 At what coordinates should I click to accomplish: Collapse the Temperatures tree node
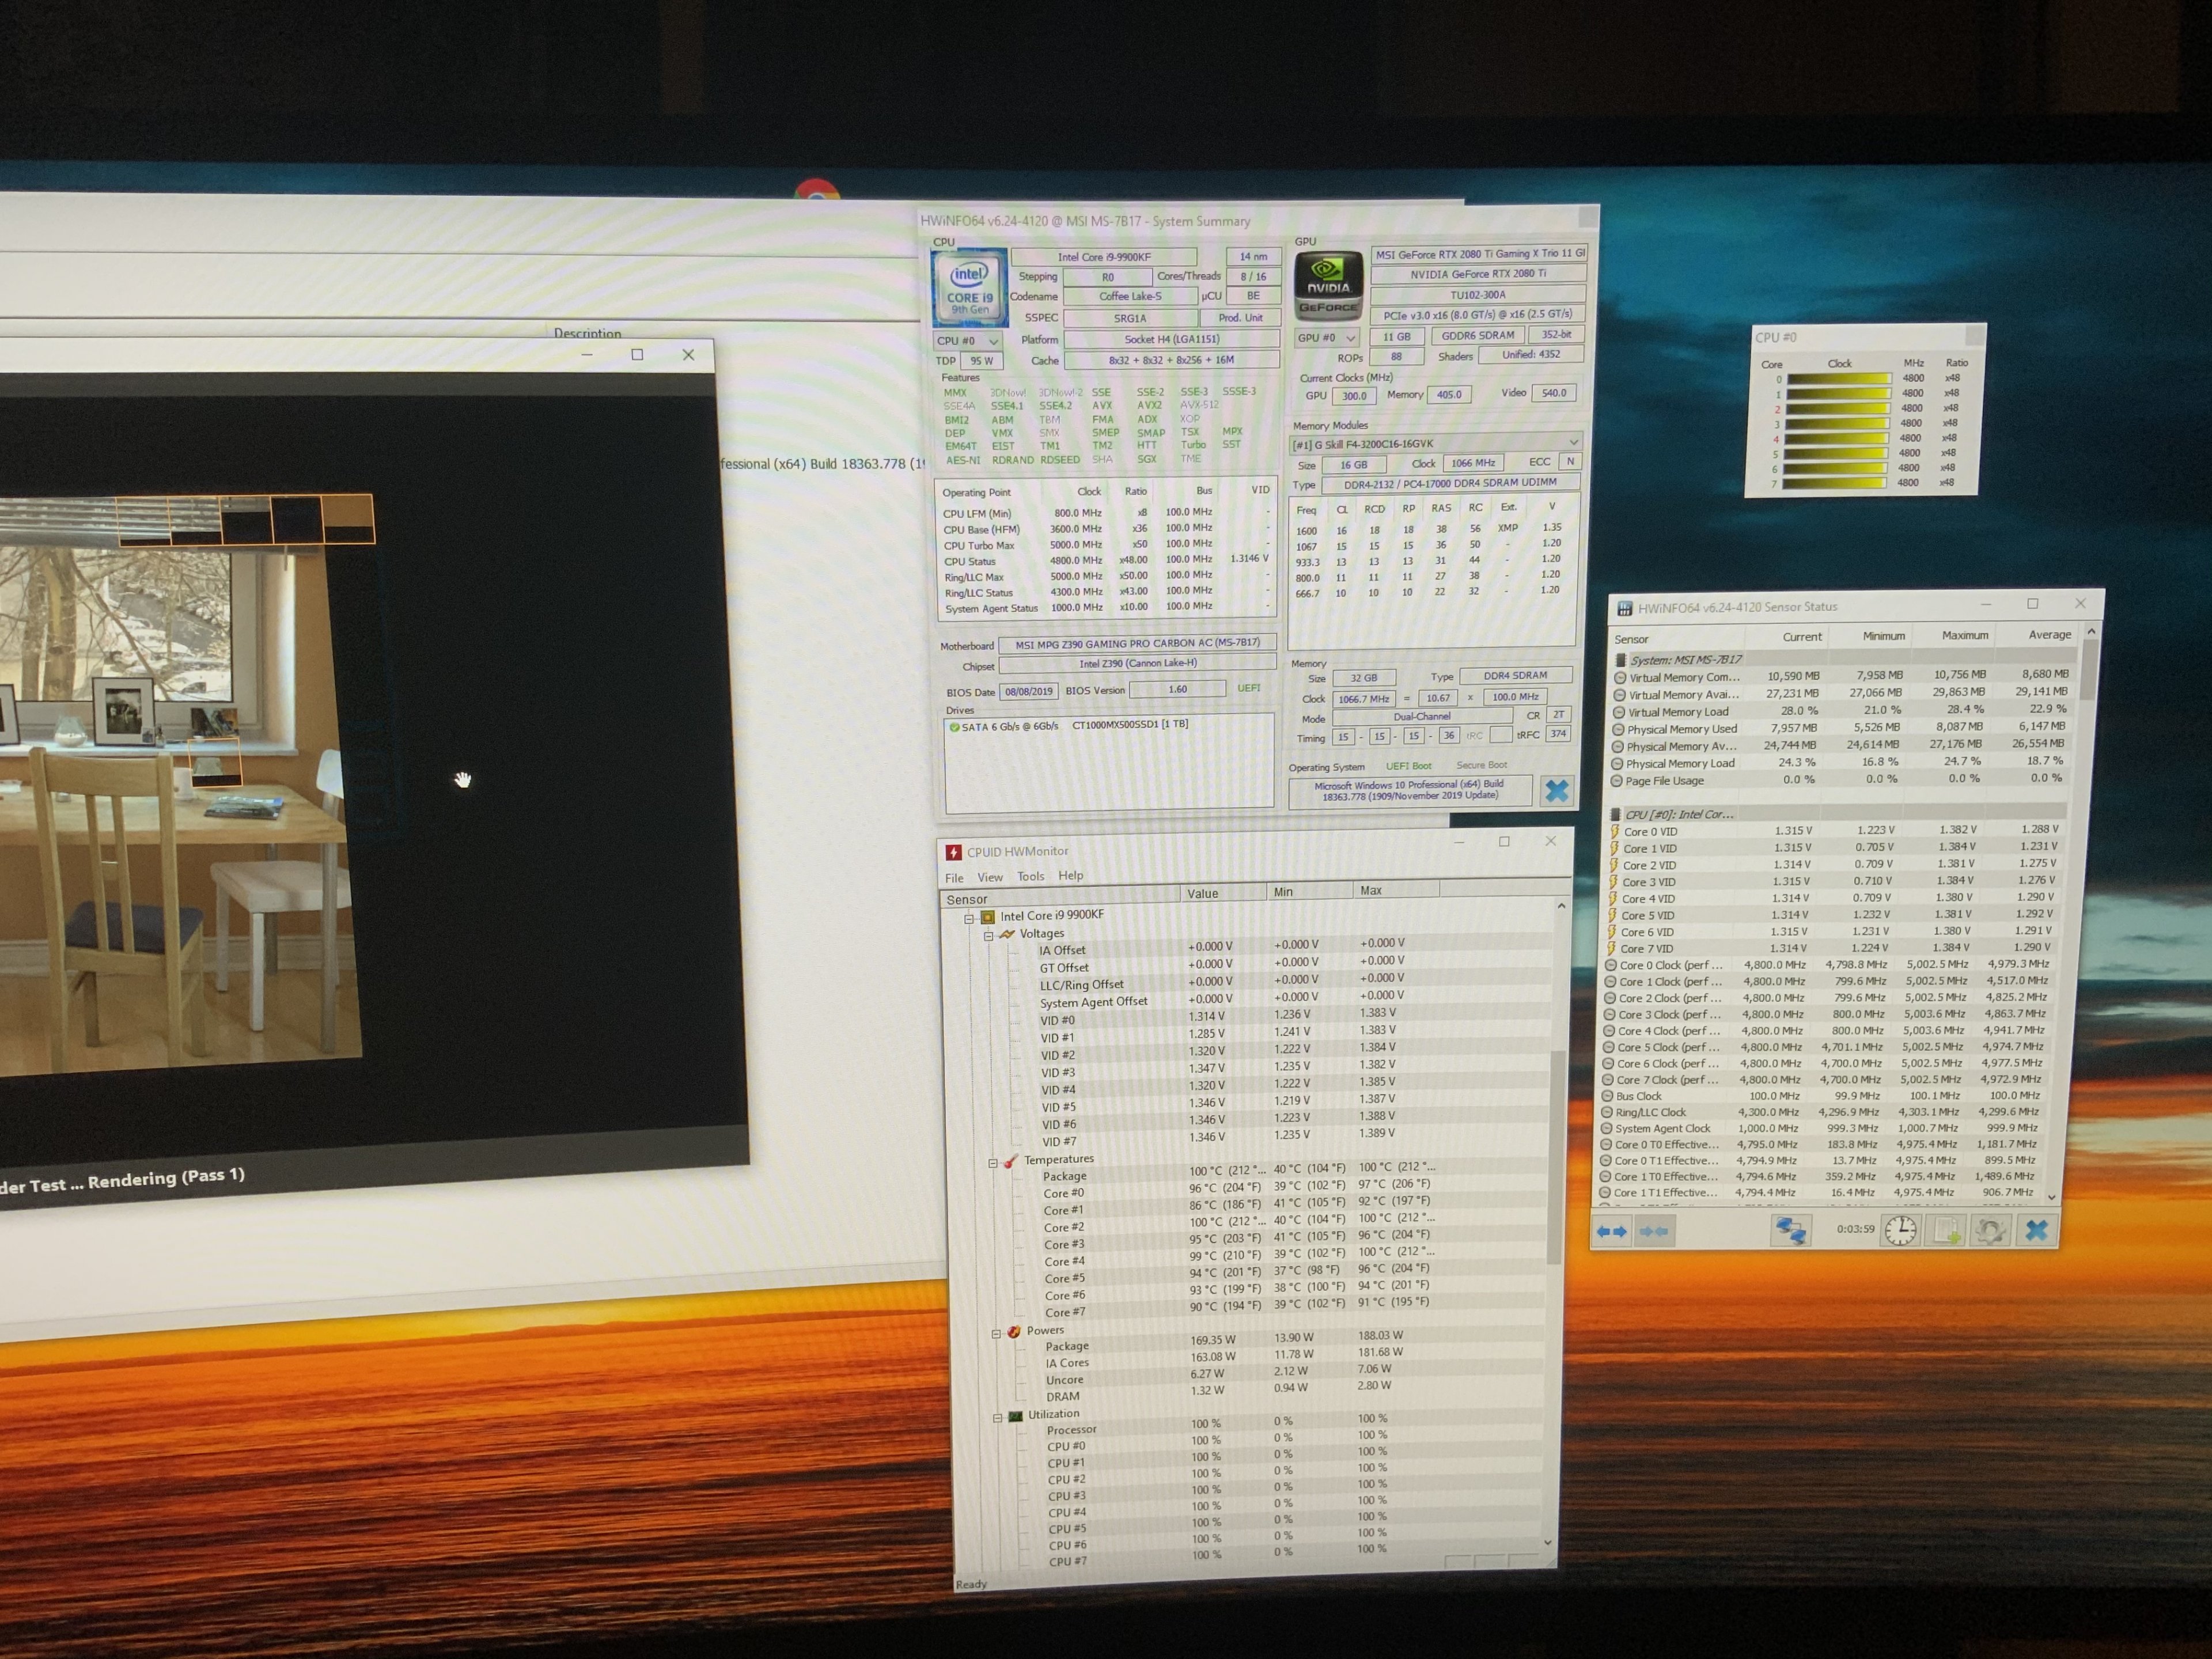pyautogui.click(x=993, y=1162)
